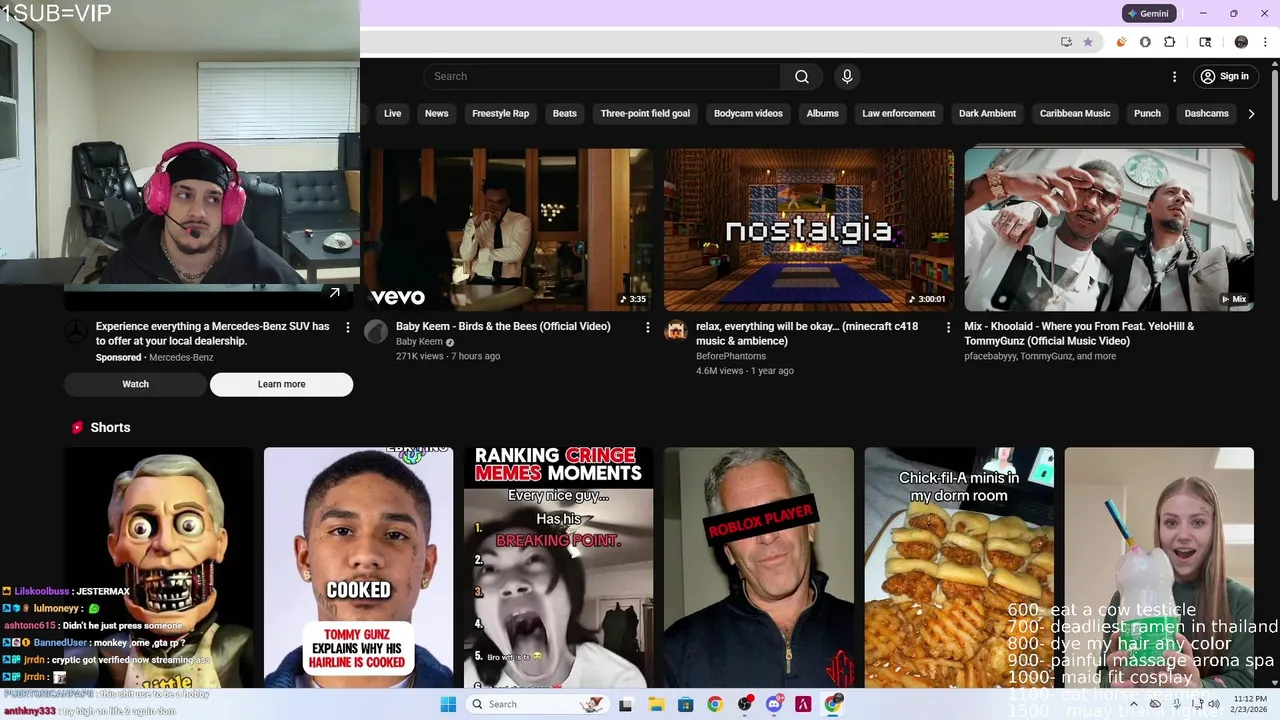
Task: Select the Beats filter chip
Action: point(565,113)
